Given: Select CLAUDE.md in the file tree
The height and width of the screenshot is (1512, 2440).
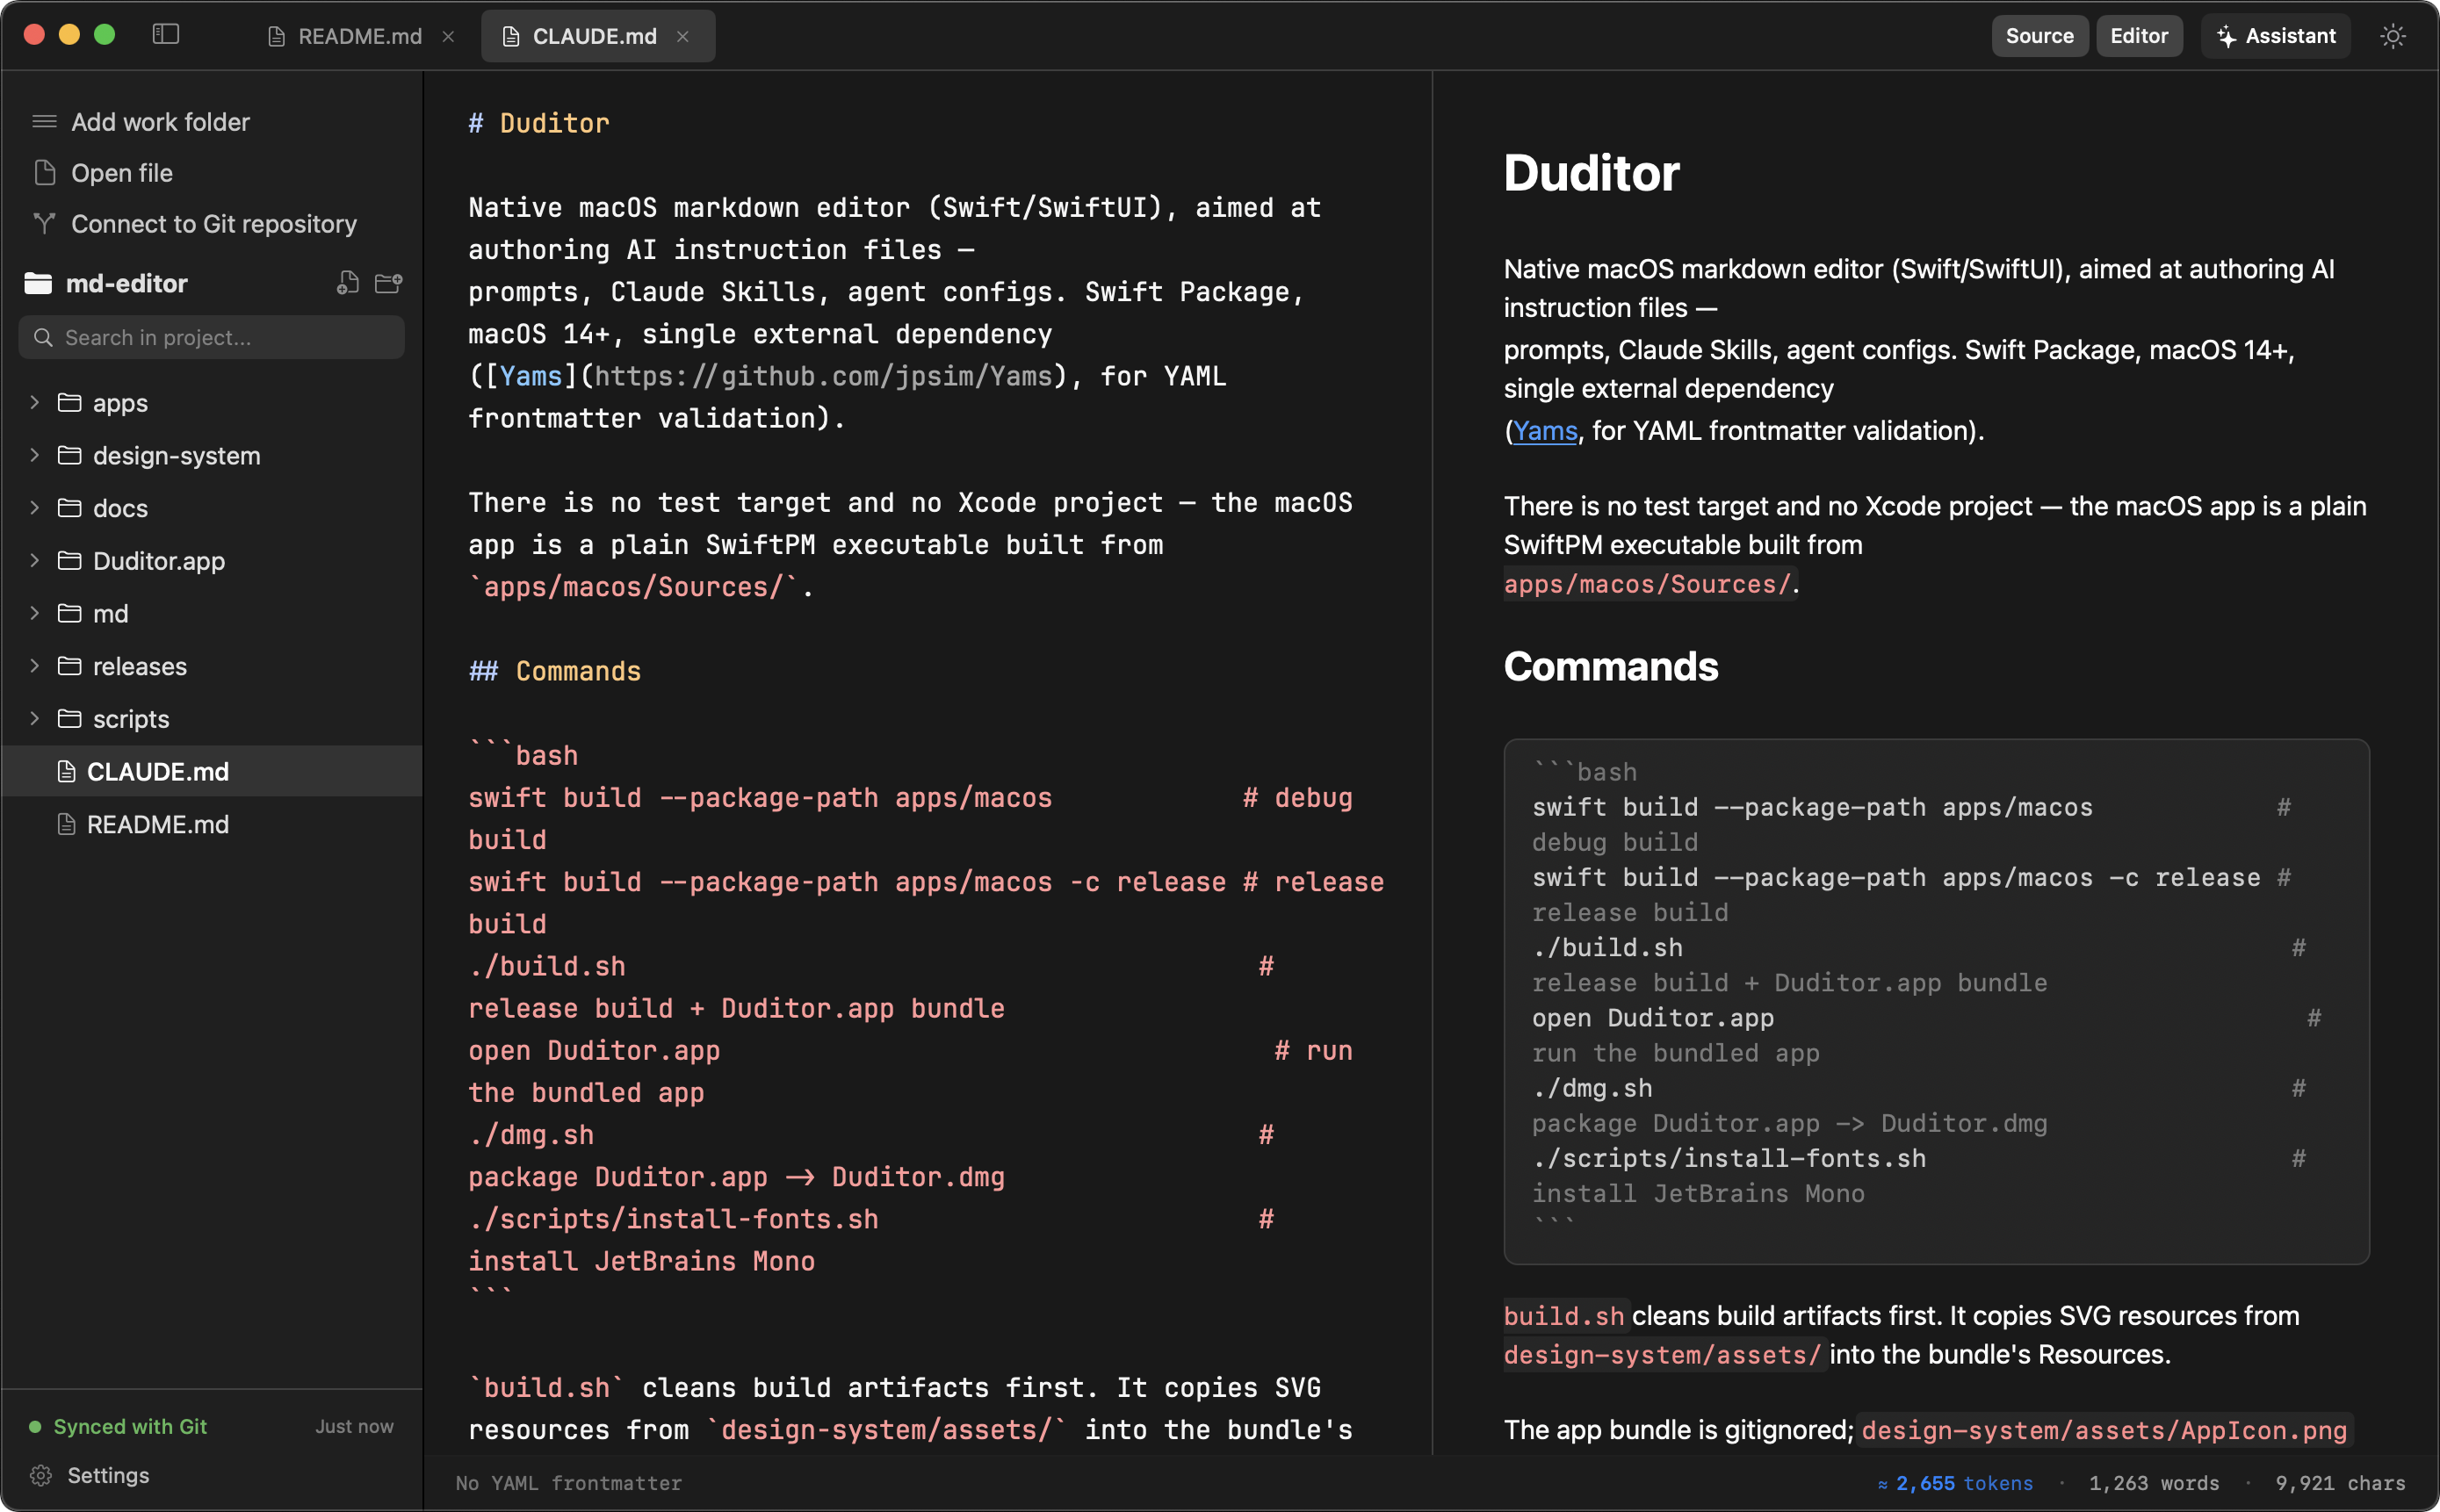Looking at the screenshot, I should click(211, 771).
